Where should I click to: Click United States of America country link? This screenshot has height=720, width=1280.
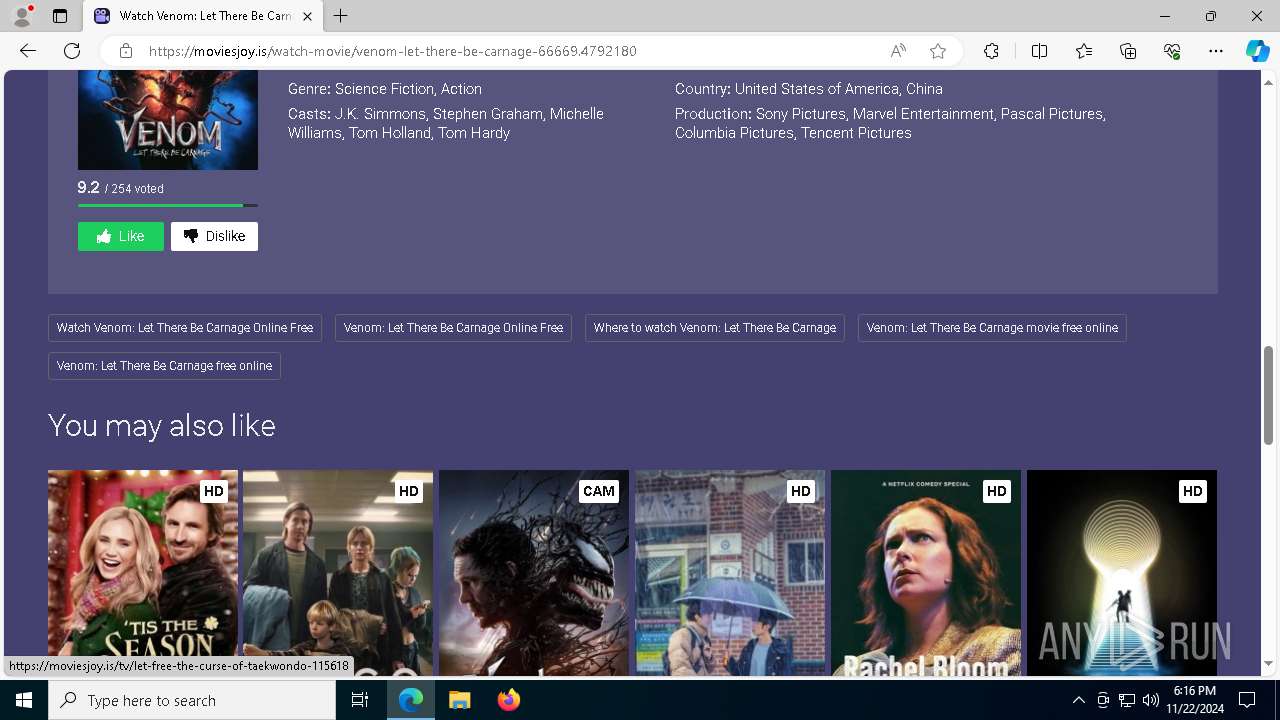point(816,89)
